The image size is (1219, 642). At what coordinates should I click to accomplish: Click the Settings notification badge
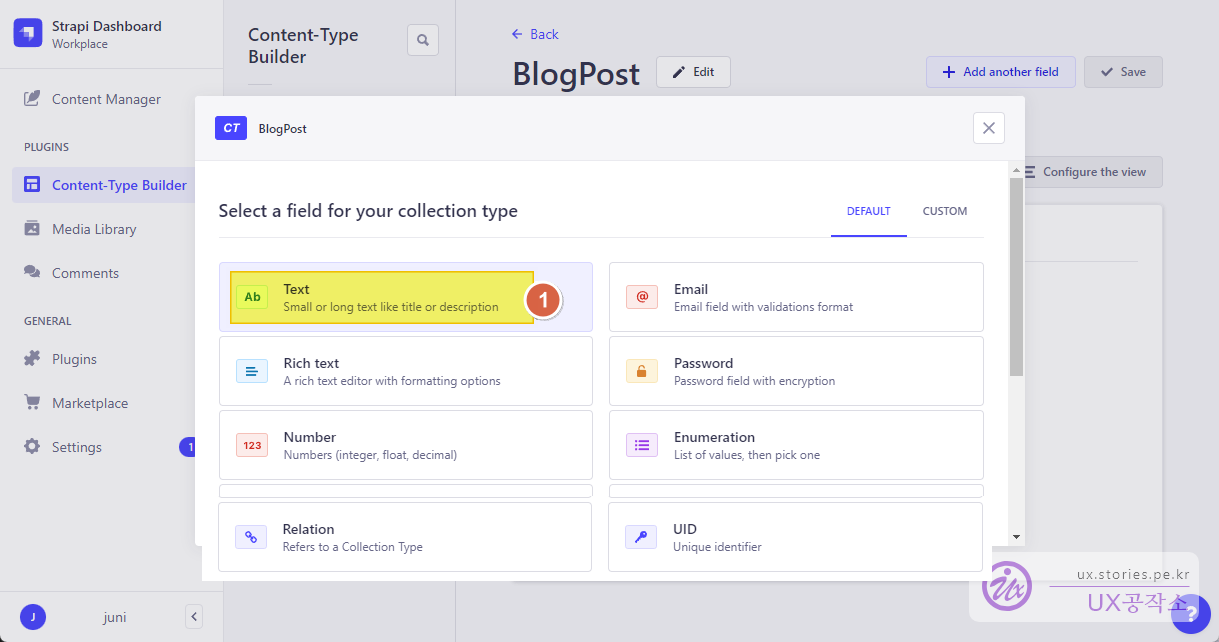(188, 447)
